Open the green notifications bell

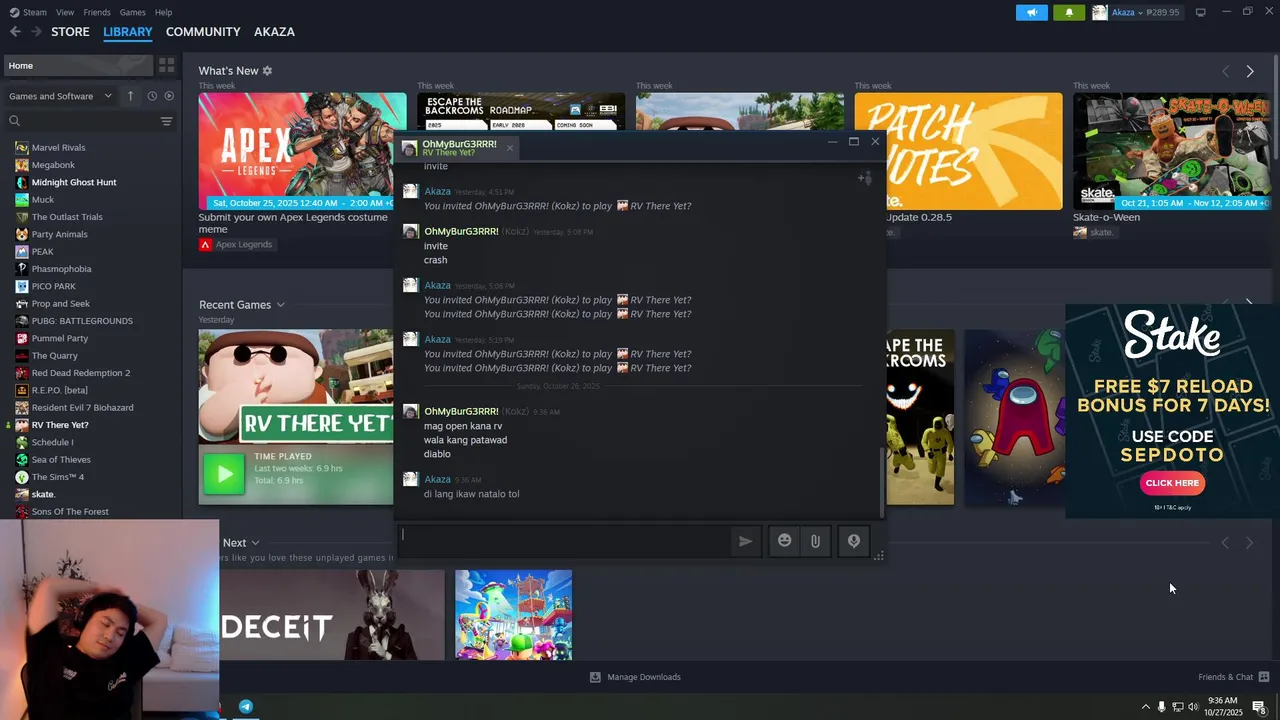click(1069, 12)
